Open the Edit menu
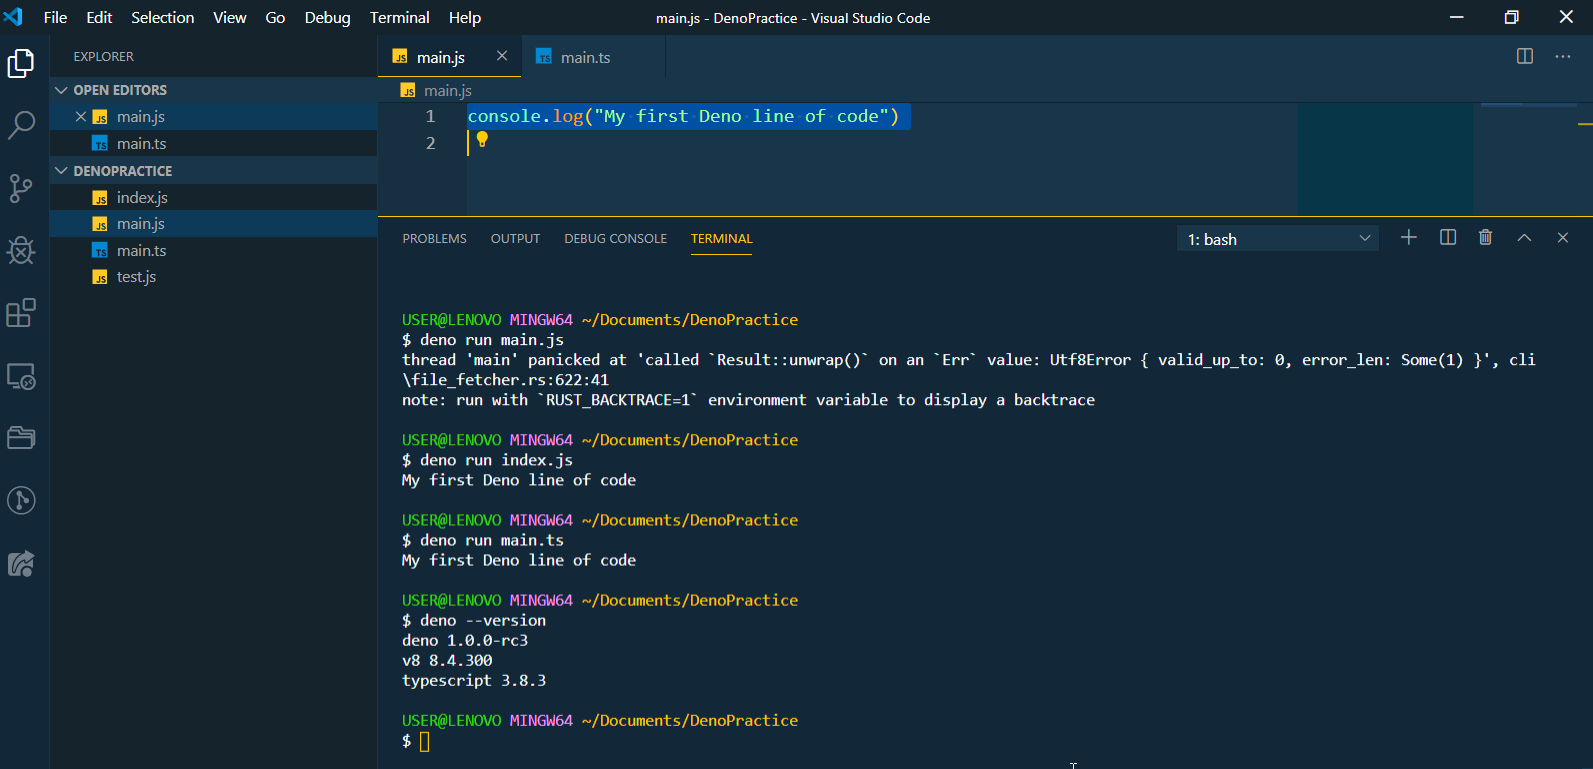 tap(99, 17)
